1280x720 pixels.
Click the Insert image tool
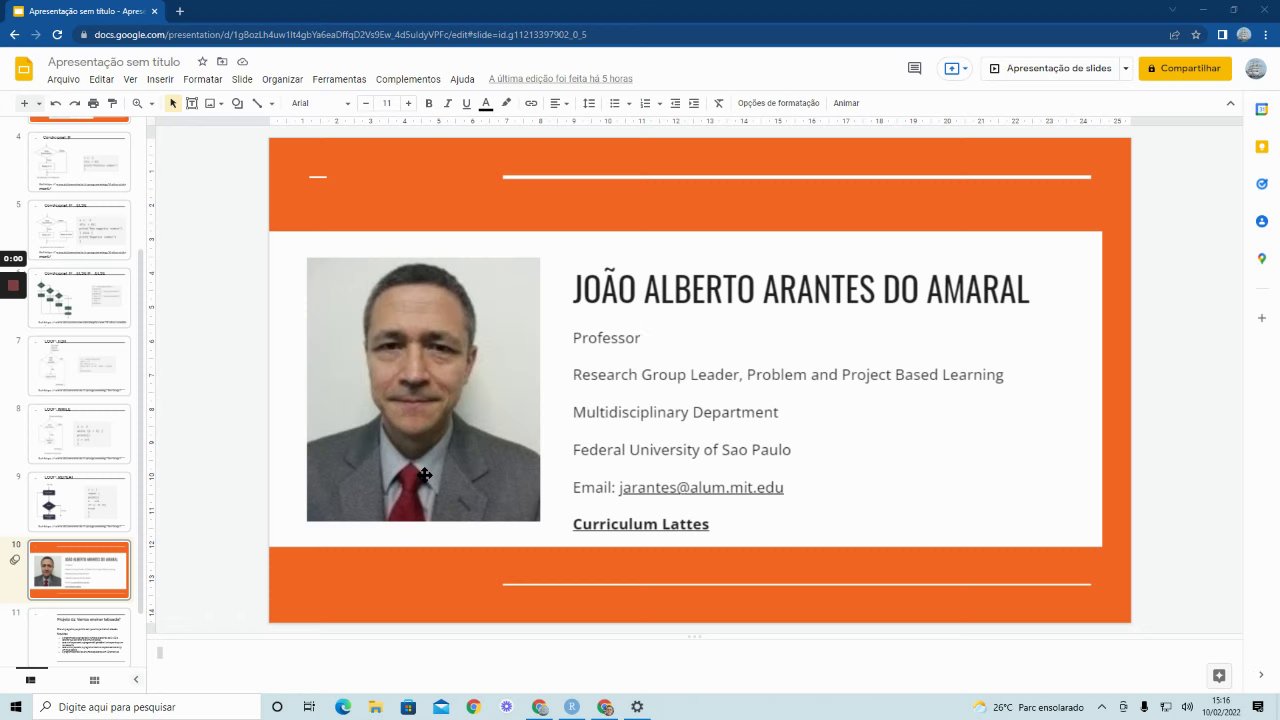(x=210, y=103)
